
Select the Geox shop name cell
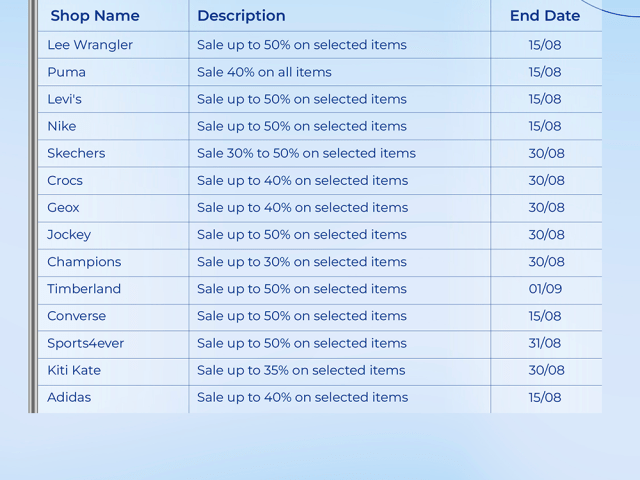pyautogui.click(x=63, y=207)
